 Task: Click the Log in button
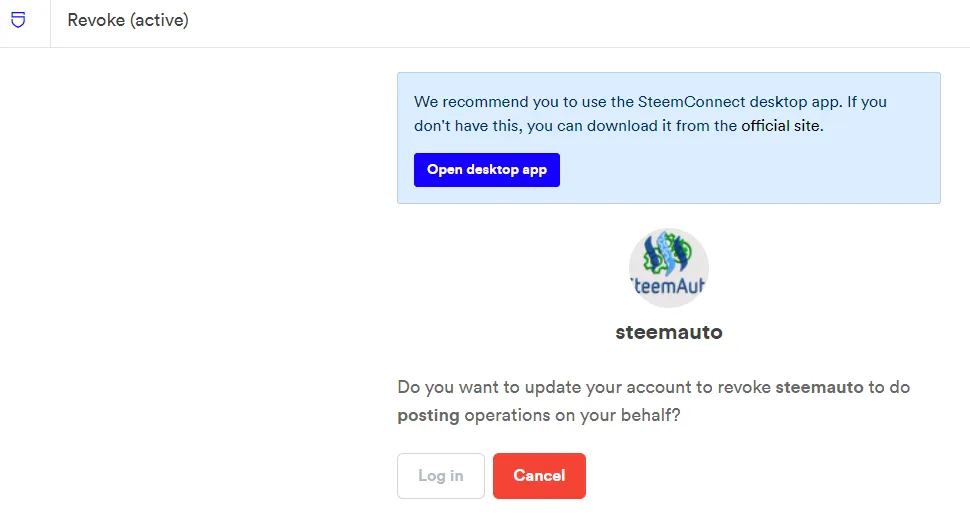pos(440,476)
